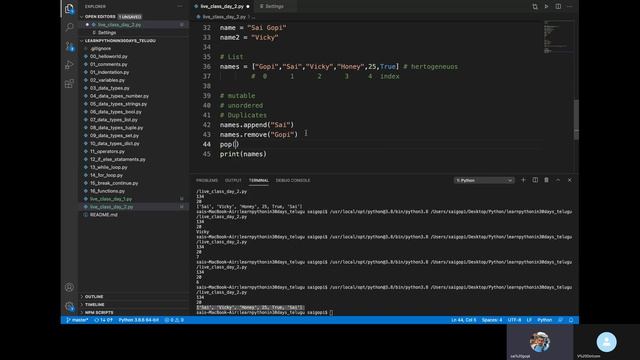Image resolution: width=640 pixels, height=360 pixels.
Task: Open 07_data_types_list.py in the explorer
Action: (114, 120)
